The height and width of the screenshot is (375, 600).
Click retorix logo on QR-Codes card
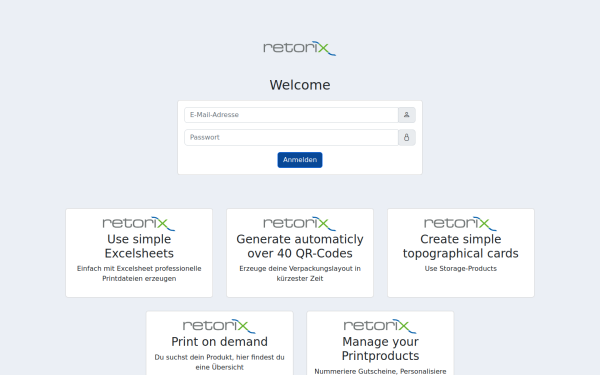point(300,223)
